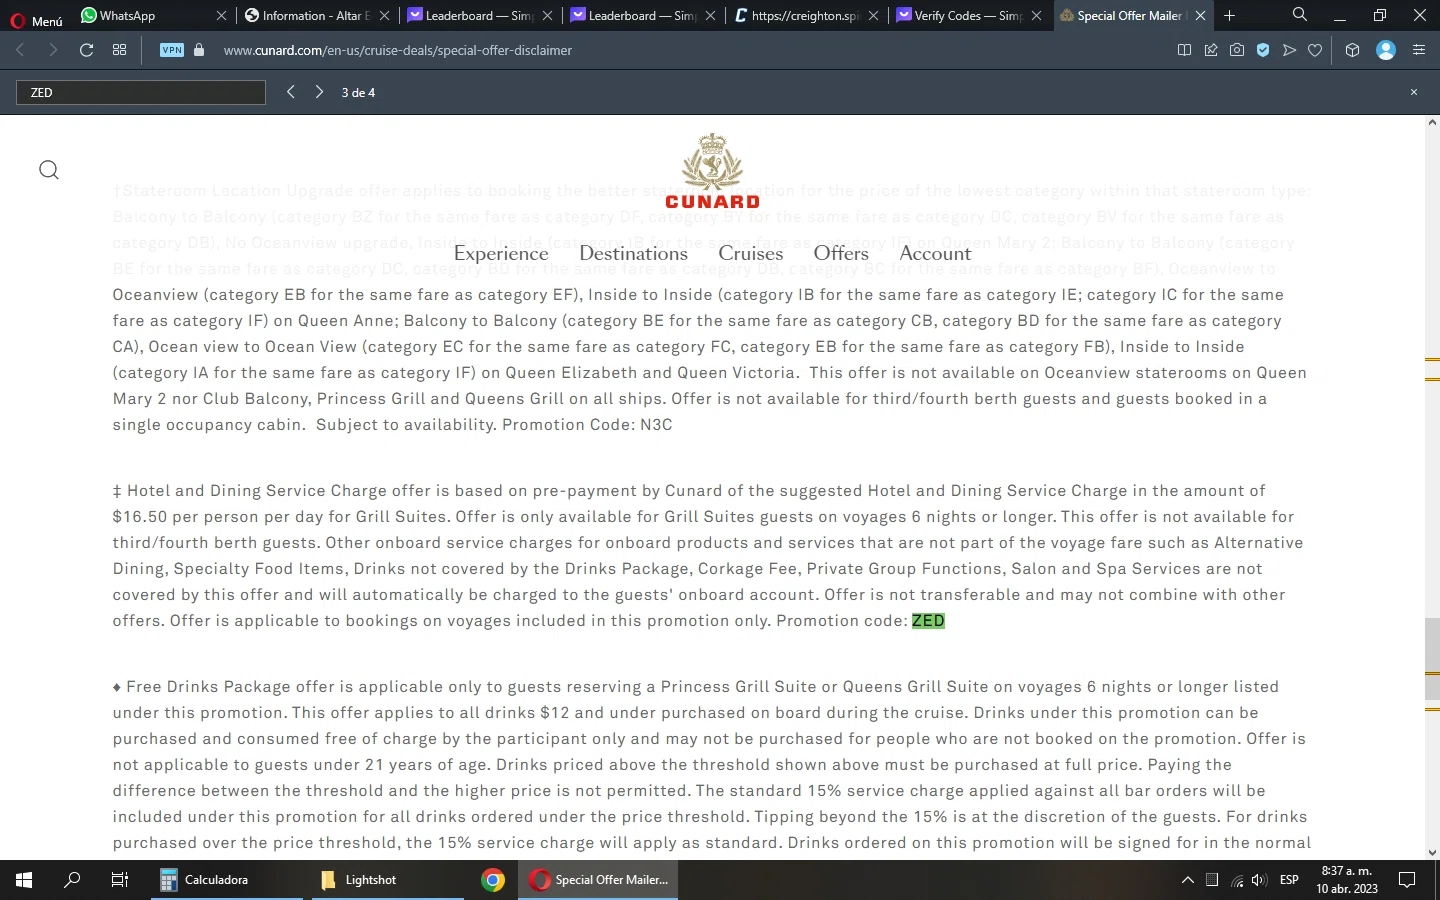Open first Leaderboard — Simp tab
Screen dimensions: 1440x900
pos(480,16)
